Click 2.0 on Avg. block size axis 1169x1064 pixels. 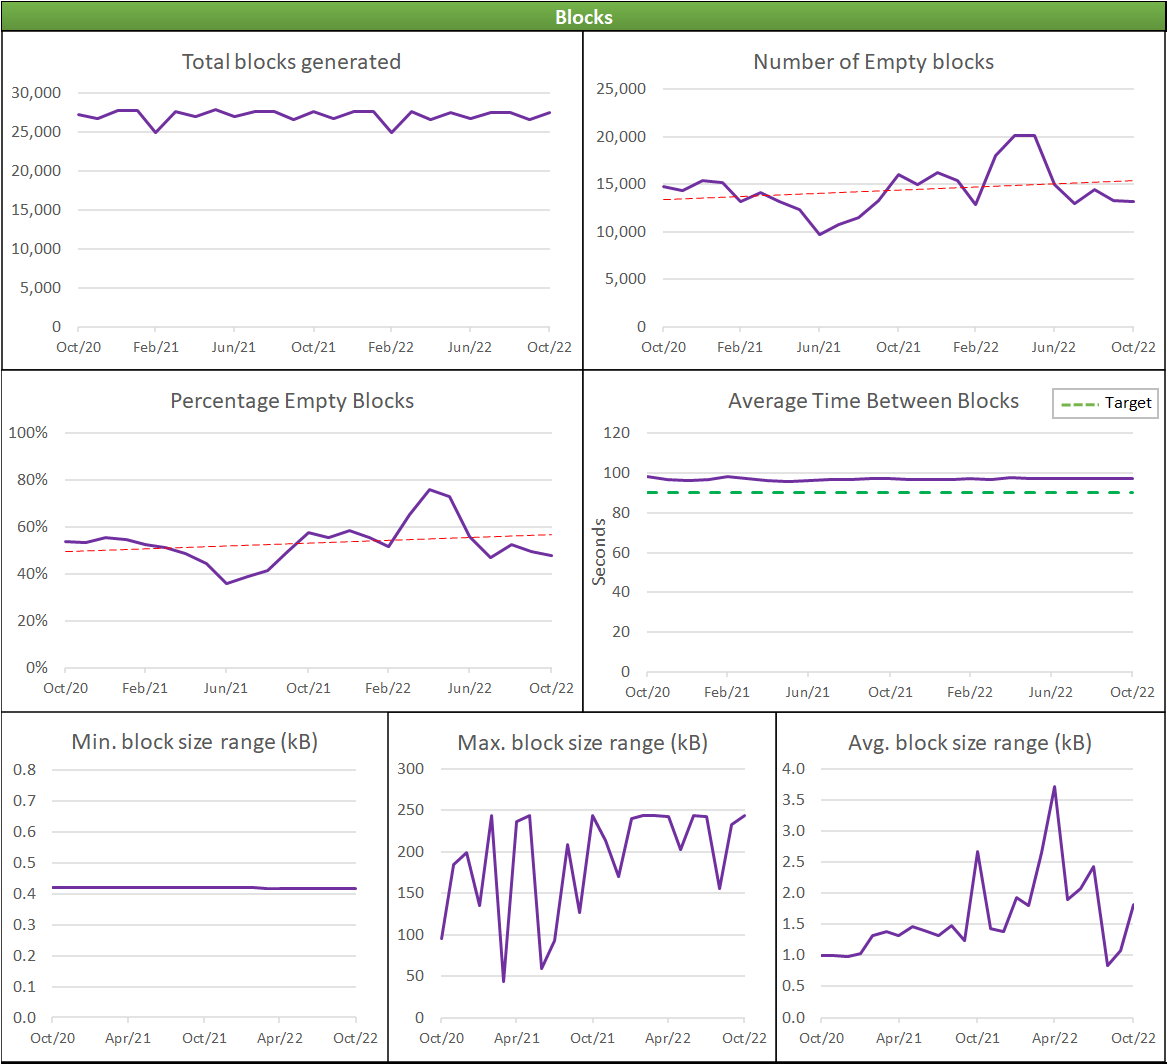(x=793, y=893)
